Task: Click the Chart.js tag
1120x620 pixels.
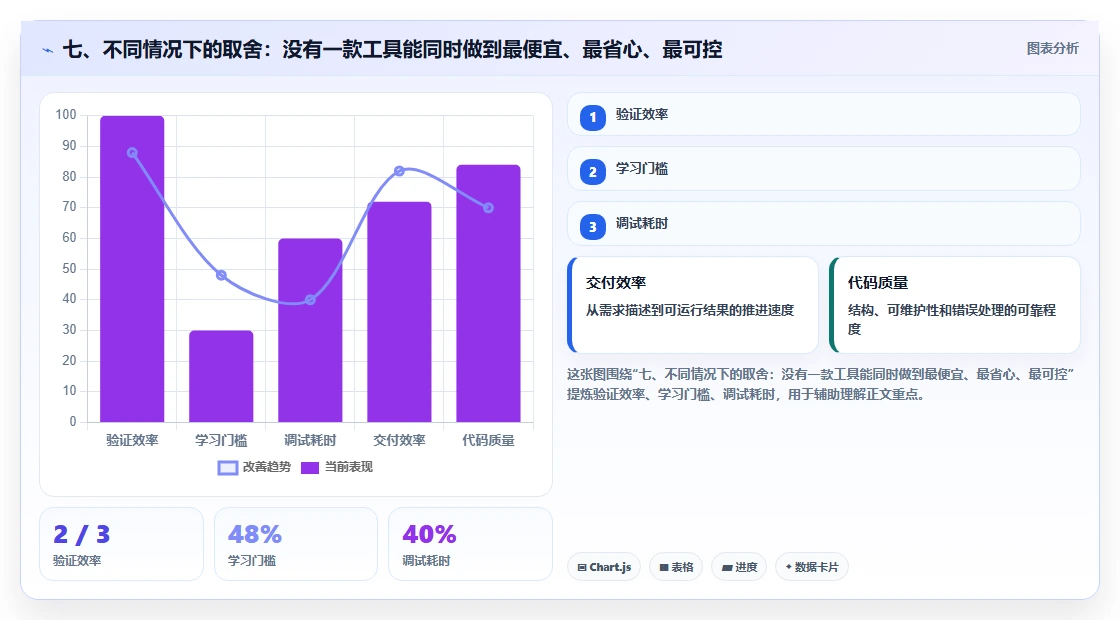Action: tap(604, 567)
